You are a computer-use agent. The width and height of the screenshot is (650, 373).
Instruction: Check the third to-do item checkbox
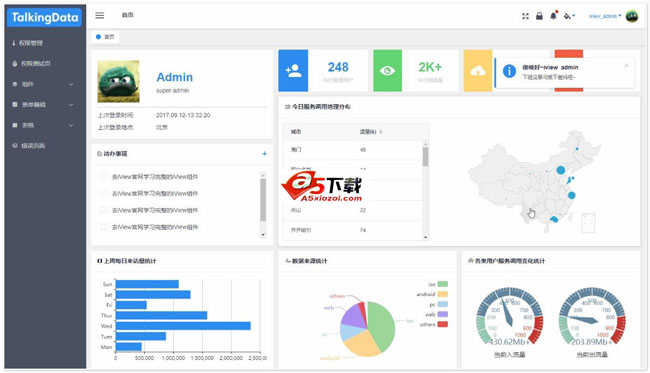point(103,210)
